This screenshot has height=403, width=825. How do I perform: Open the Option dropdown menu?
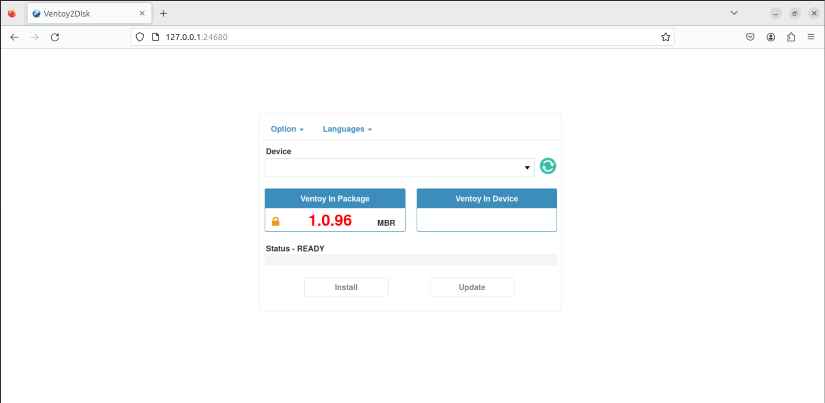287,129
